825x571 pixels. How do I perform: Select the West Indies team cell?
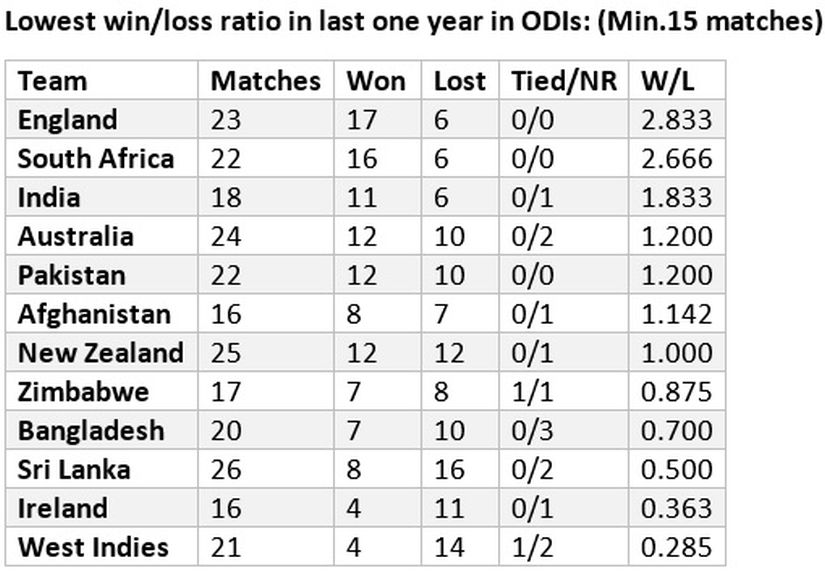(93, 547)
